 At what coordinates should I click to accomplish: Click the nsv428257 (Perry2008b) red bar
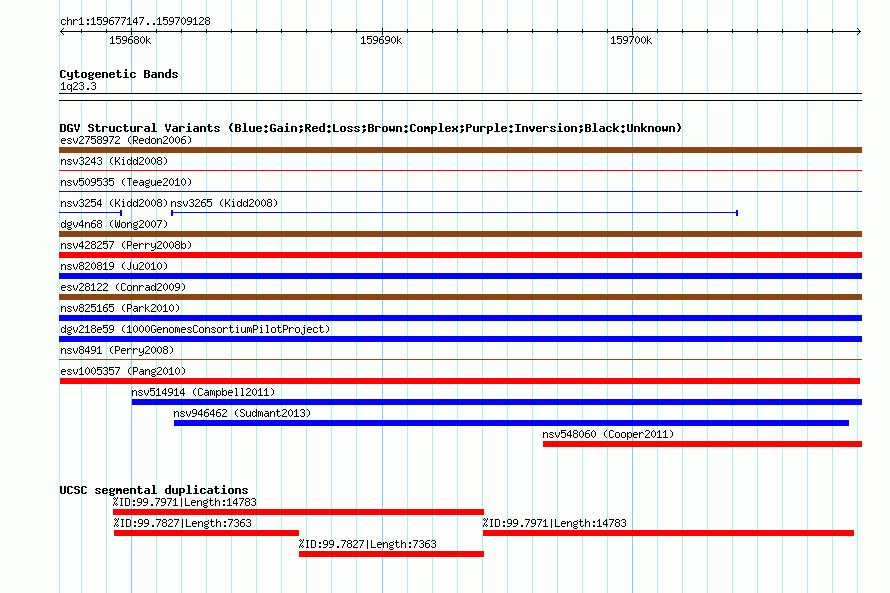[x=460, y=255]
